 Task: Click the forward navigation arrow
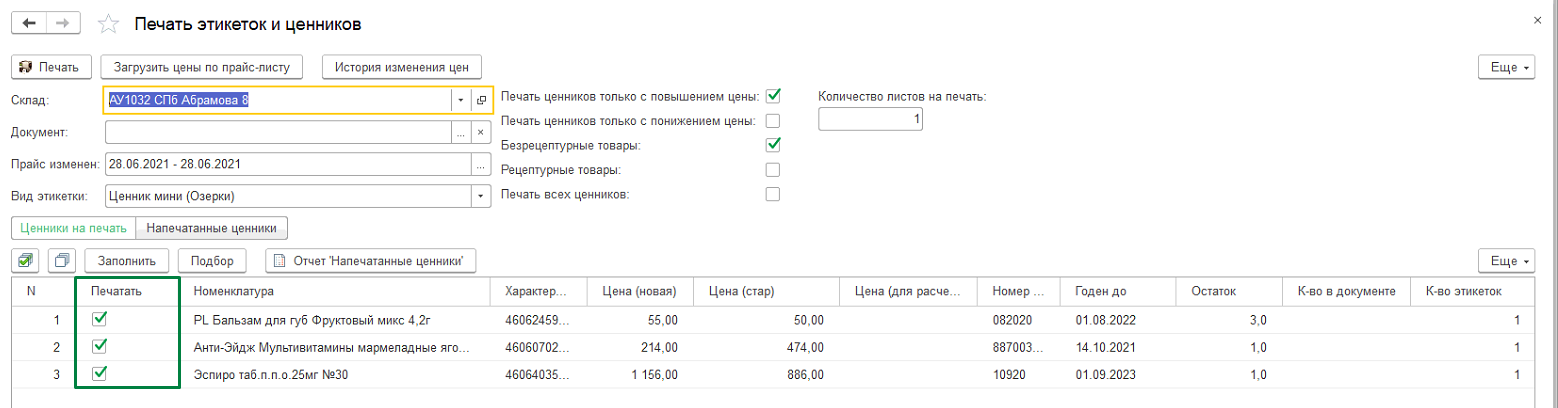coord(62,22)
